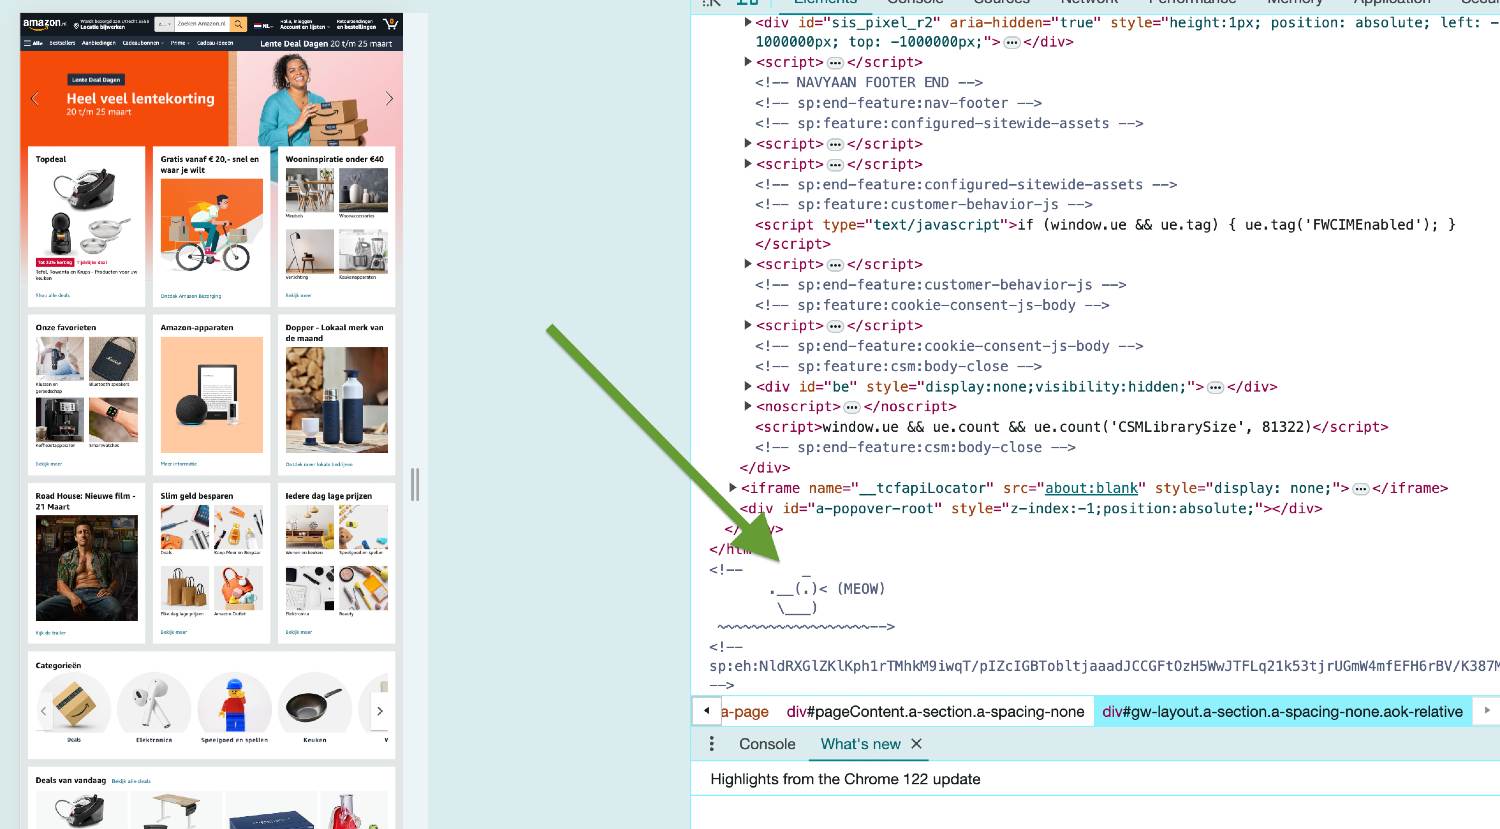Select div#pageContent breadcrumb
This screenshot has height=829, width=1500.
coord(935,712)
